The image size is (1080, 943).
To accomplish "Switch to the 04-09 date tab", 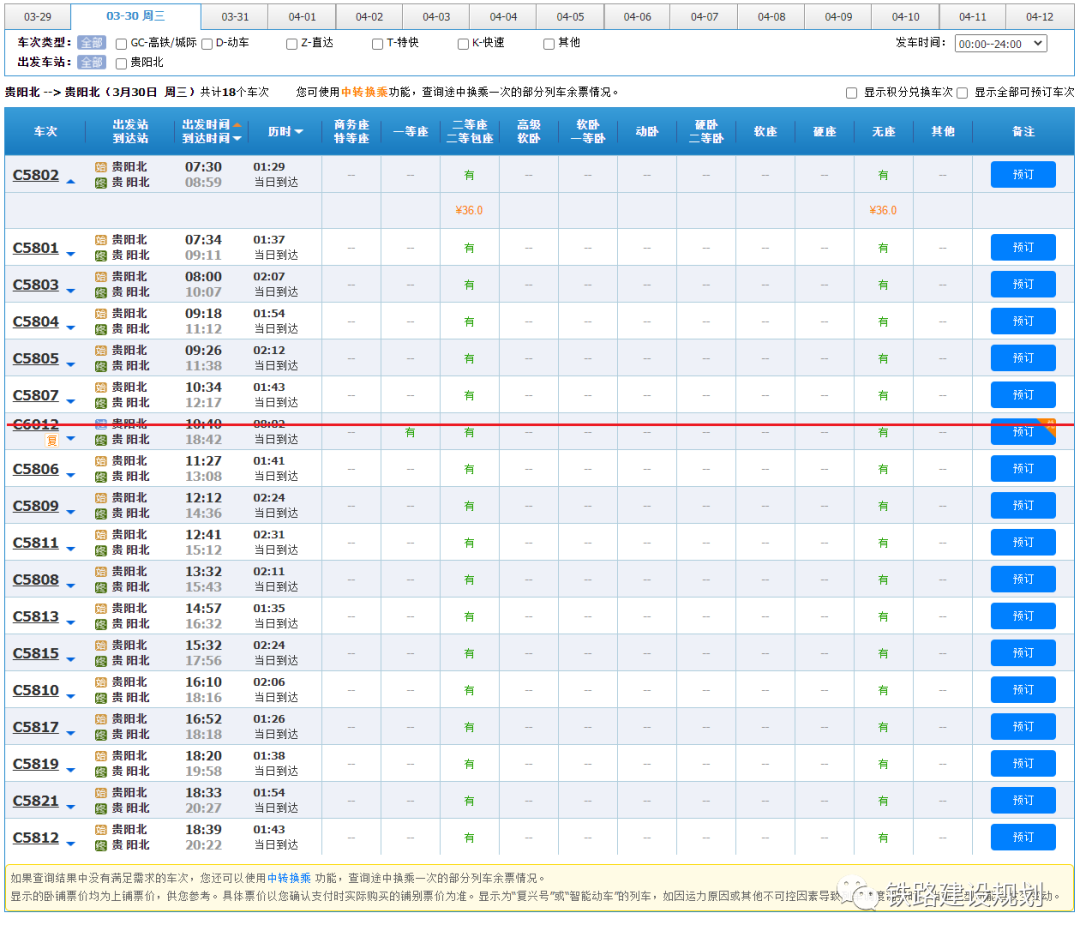I will (x=838, y=17).
